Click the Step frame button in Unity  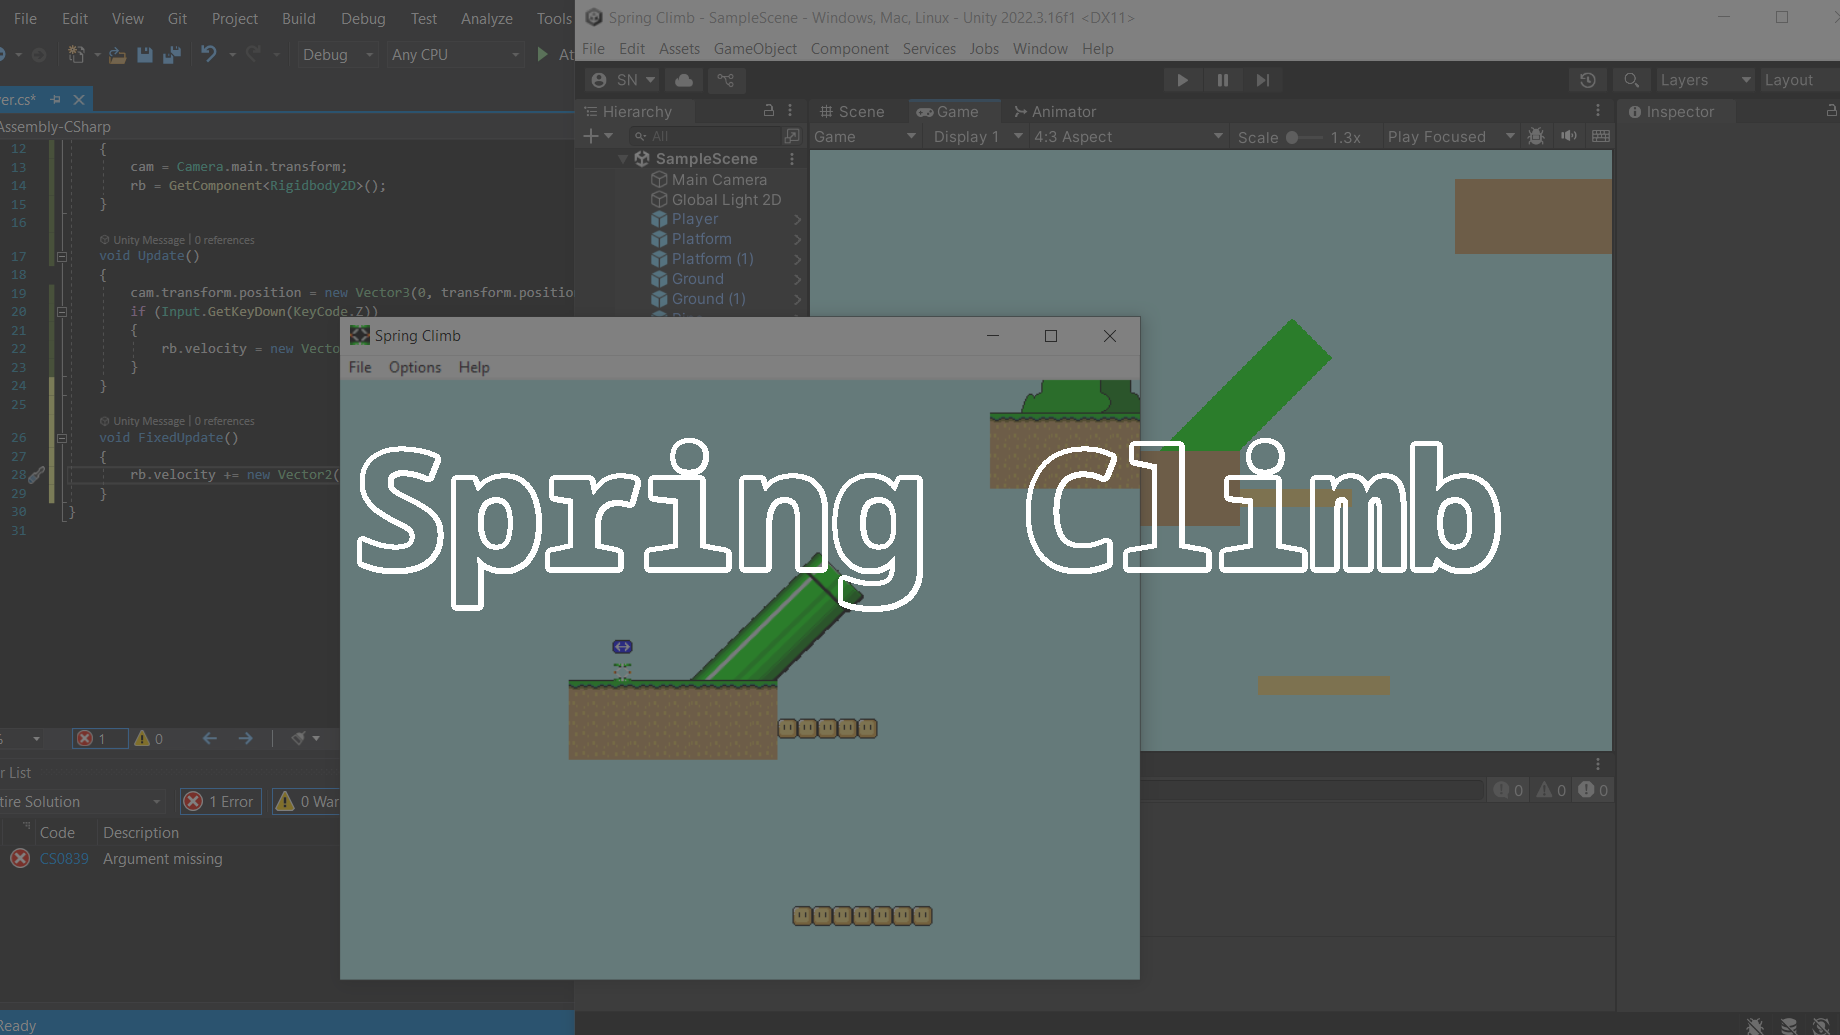(1263, 80)
